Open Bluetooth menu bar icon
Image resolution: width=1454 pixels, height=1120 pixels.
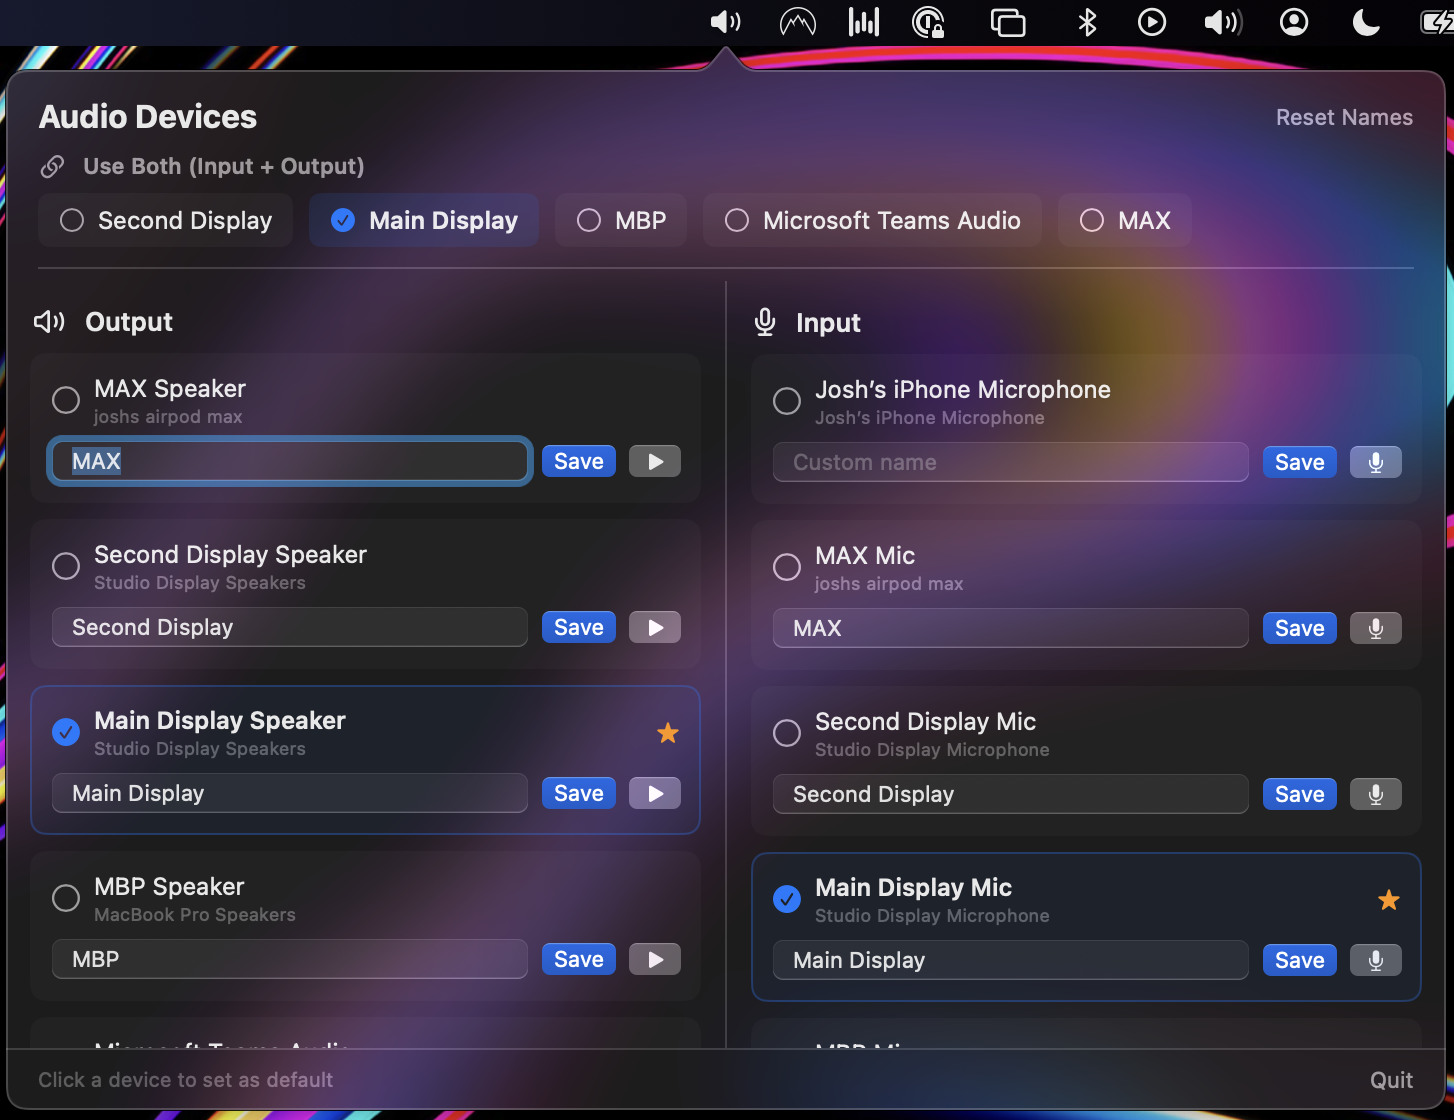(x=1087, y=22)
